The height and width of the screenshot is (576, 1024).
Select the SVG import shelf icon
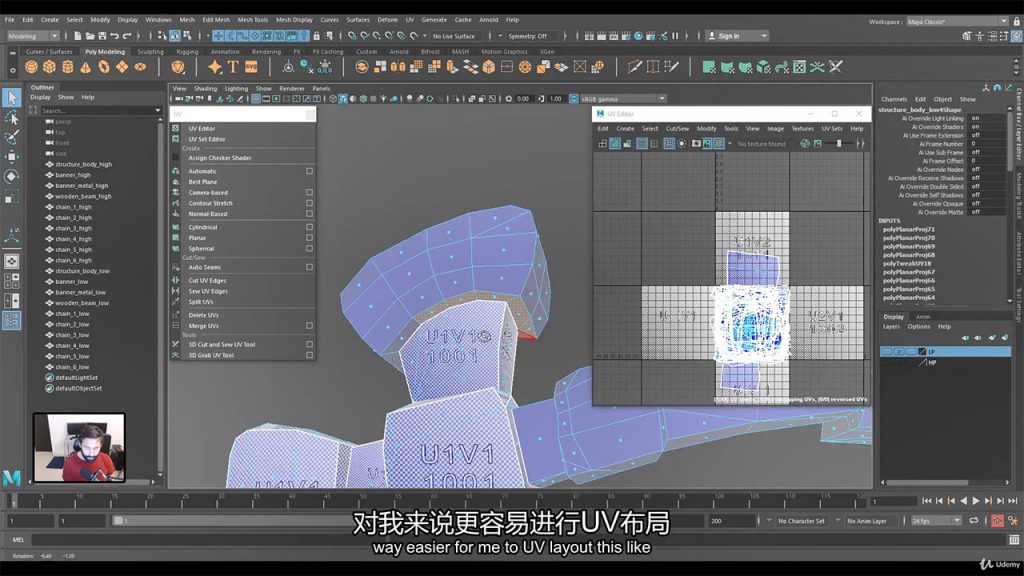click(251, 67)
